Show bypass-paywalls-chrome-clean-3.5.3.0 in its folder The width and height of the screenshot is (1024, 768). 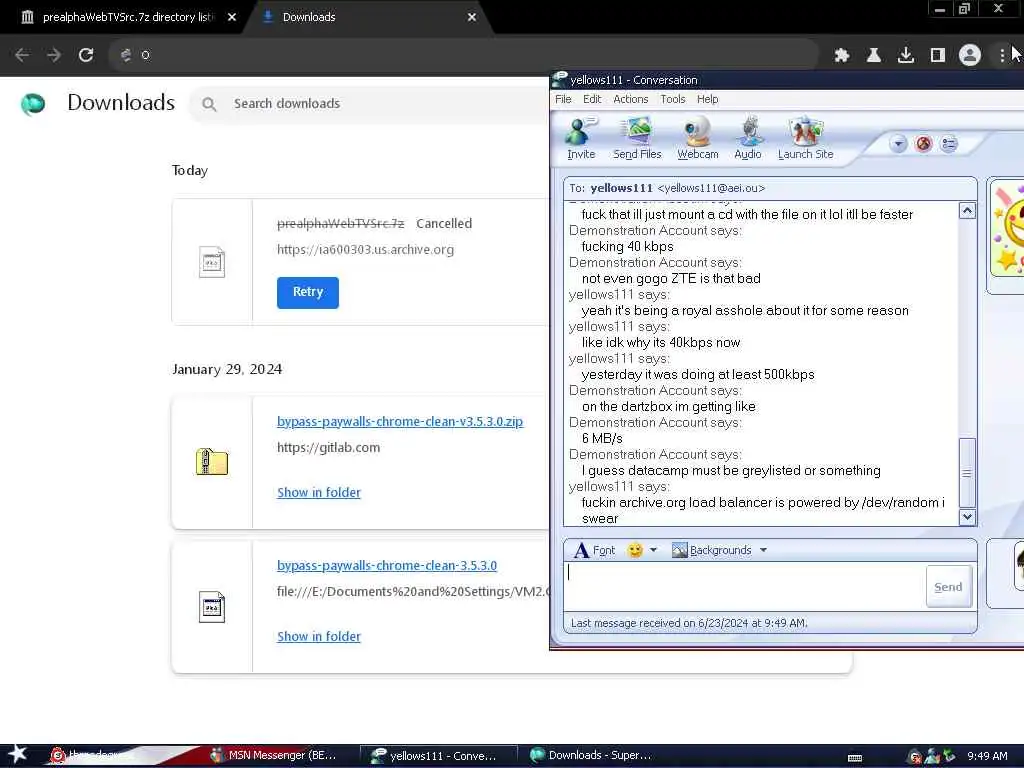pyautogui.click(x=319, y=636)
